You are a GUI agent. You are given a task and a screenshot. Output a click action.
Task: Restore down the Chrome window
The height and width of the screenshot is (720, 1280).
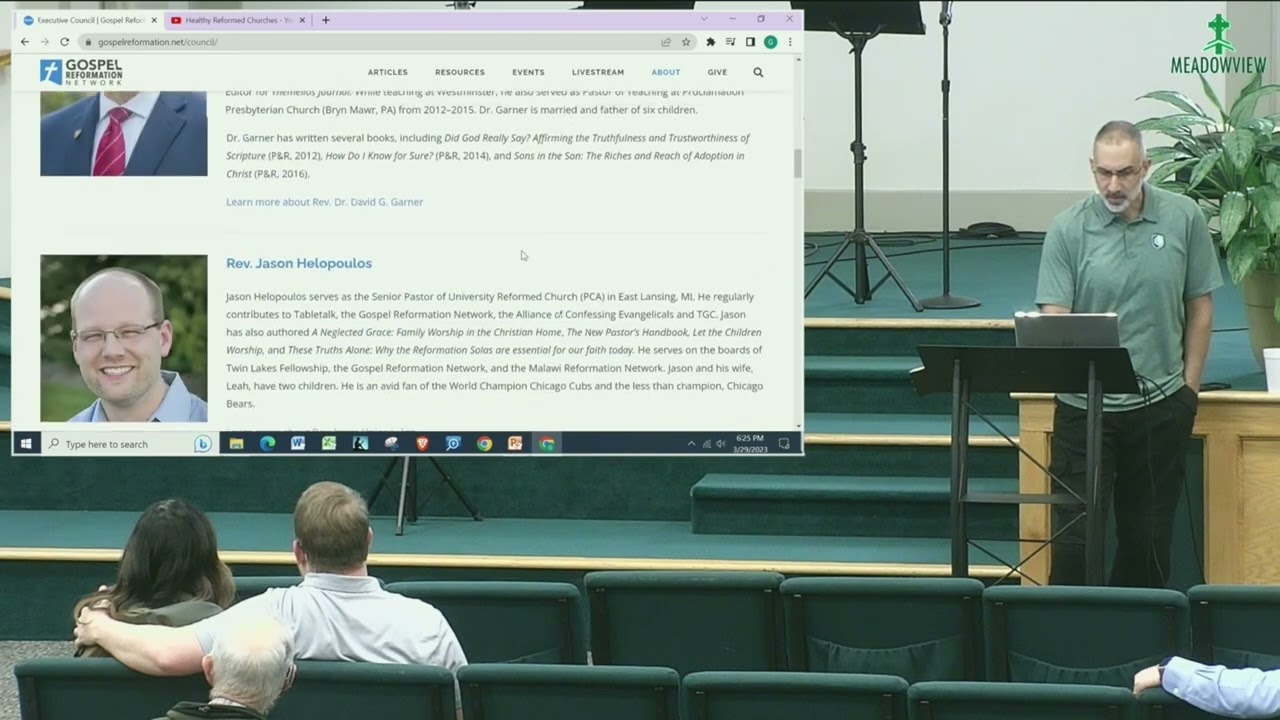(x=761, y=19)
